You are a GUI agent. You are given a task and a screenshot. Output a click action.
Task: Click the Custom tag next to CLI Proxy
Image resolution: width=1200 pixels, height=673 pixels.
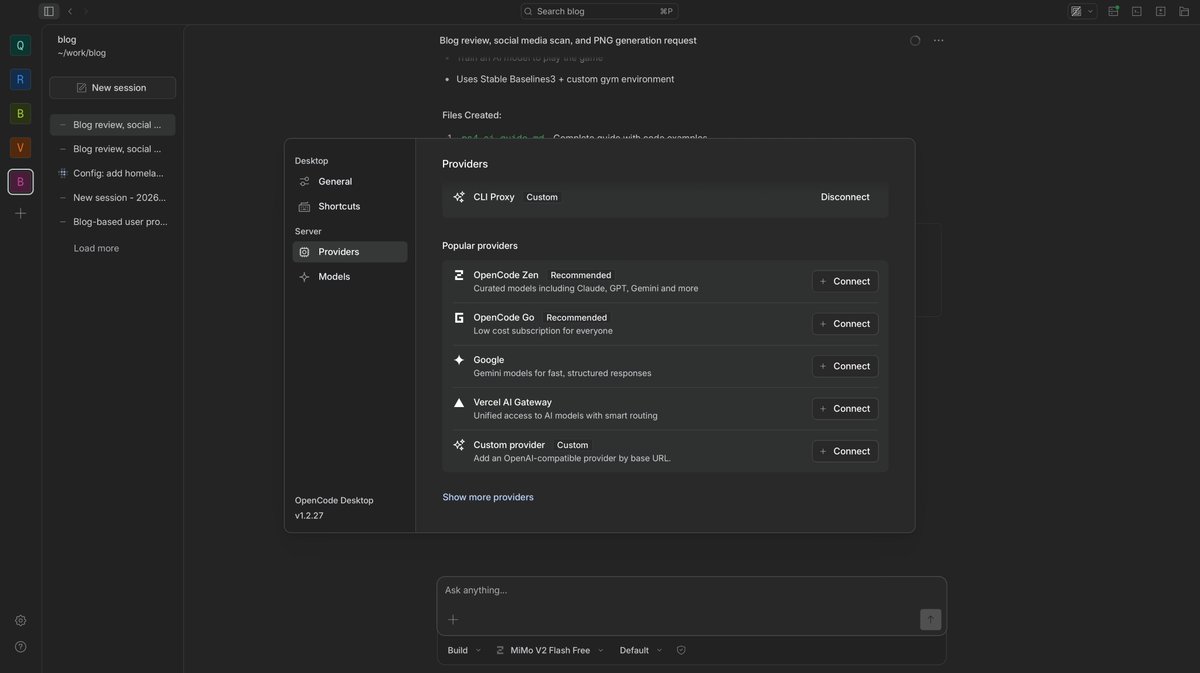[x=542, y=197]
